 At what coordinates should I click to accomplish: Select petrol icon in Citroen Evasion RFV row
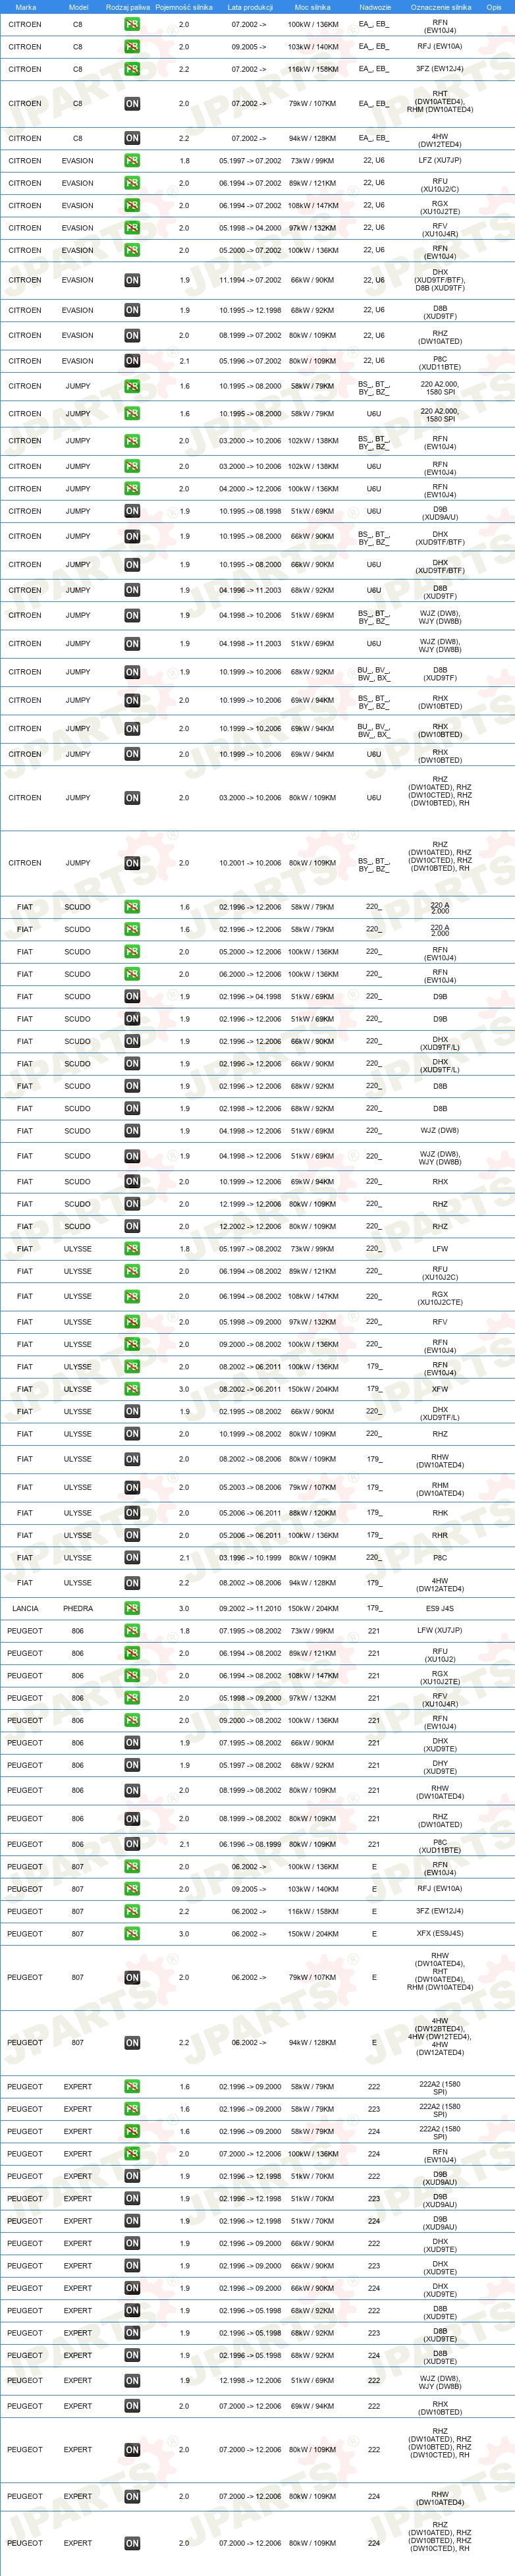coord(132,228)
